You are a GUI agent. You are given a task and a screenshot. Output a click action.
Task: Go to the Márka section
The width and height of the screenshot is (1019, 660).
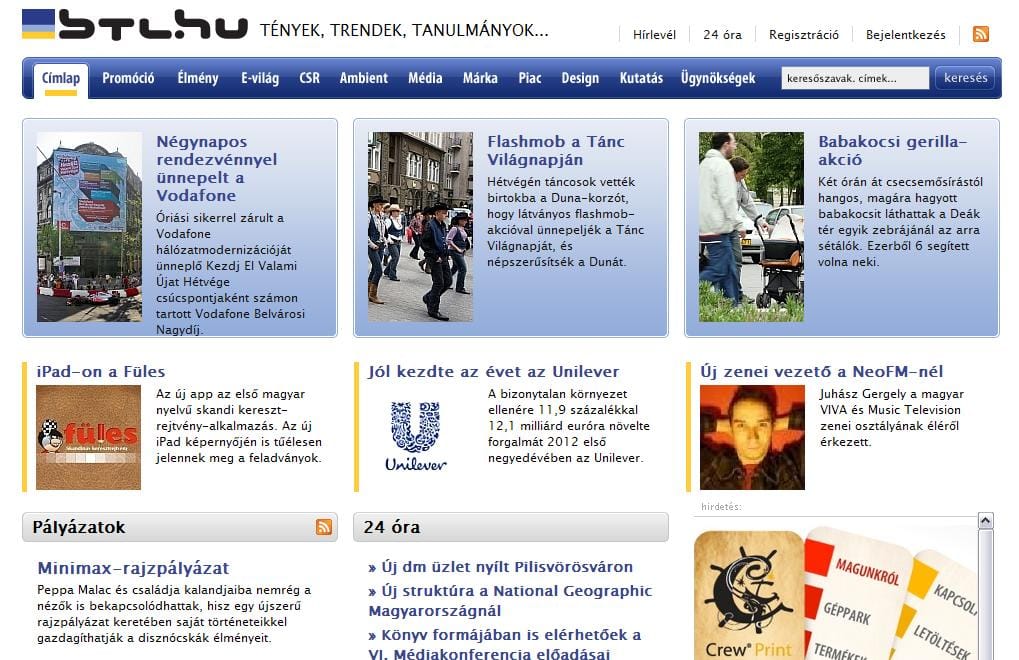tap(480, 78)
